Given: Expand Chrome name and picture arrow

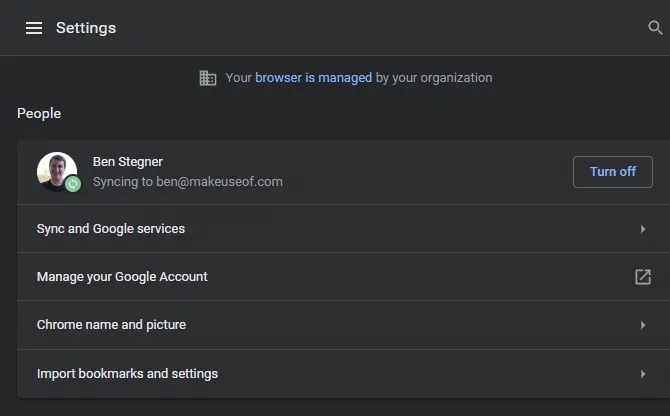Looking at the screenshot, I should click(643, 325).
